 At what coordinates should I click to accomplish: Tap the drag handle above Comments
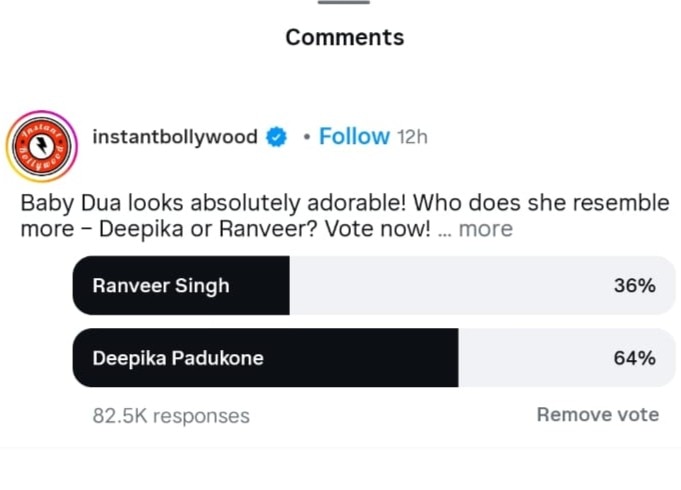click(344, 3)
